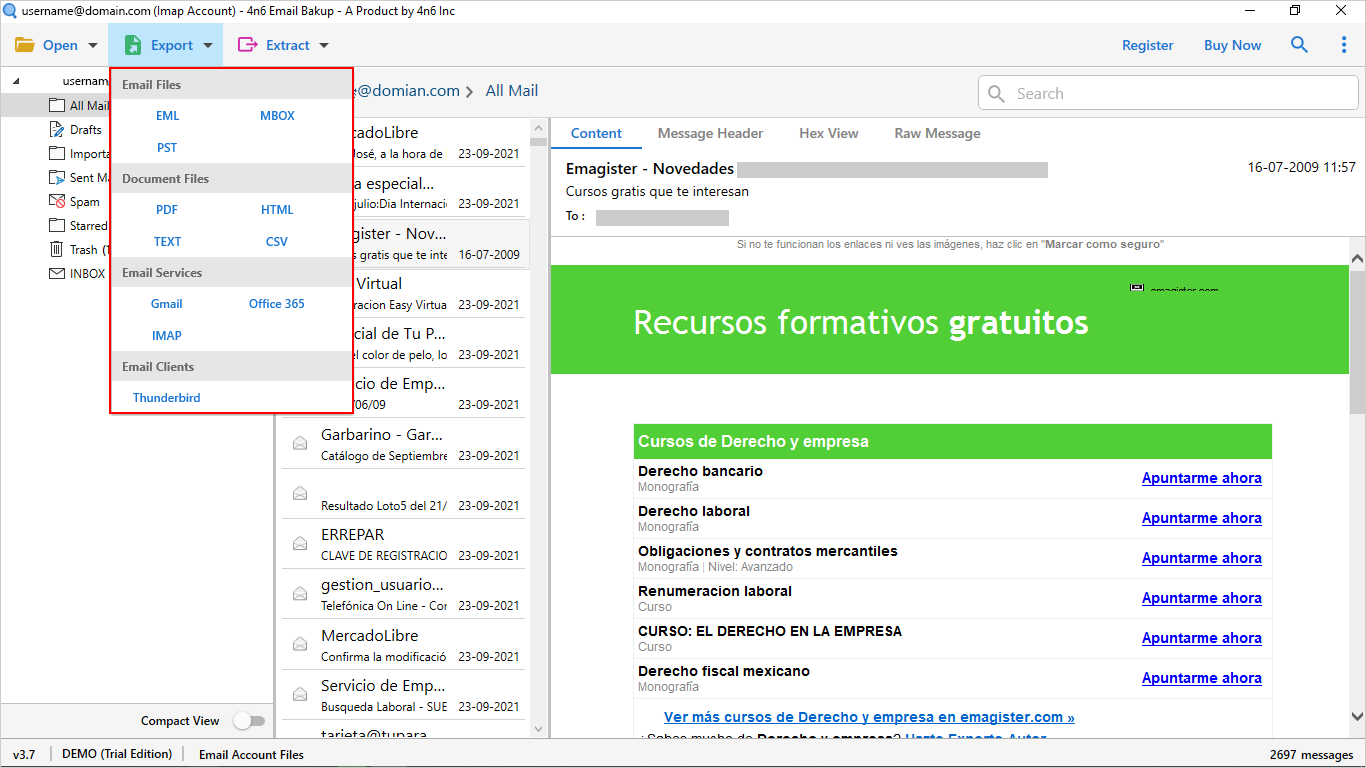This screenshot has height=768, width=1366.
Task: Open the three-dot more options menu
Action: [x=1344, y=45]
